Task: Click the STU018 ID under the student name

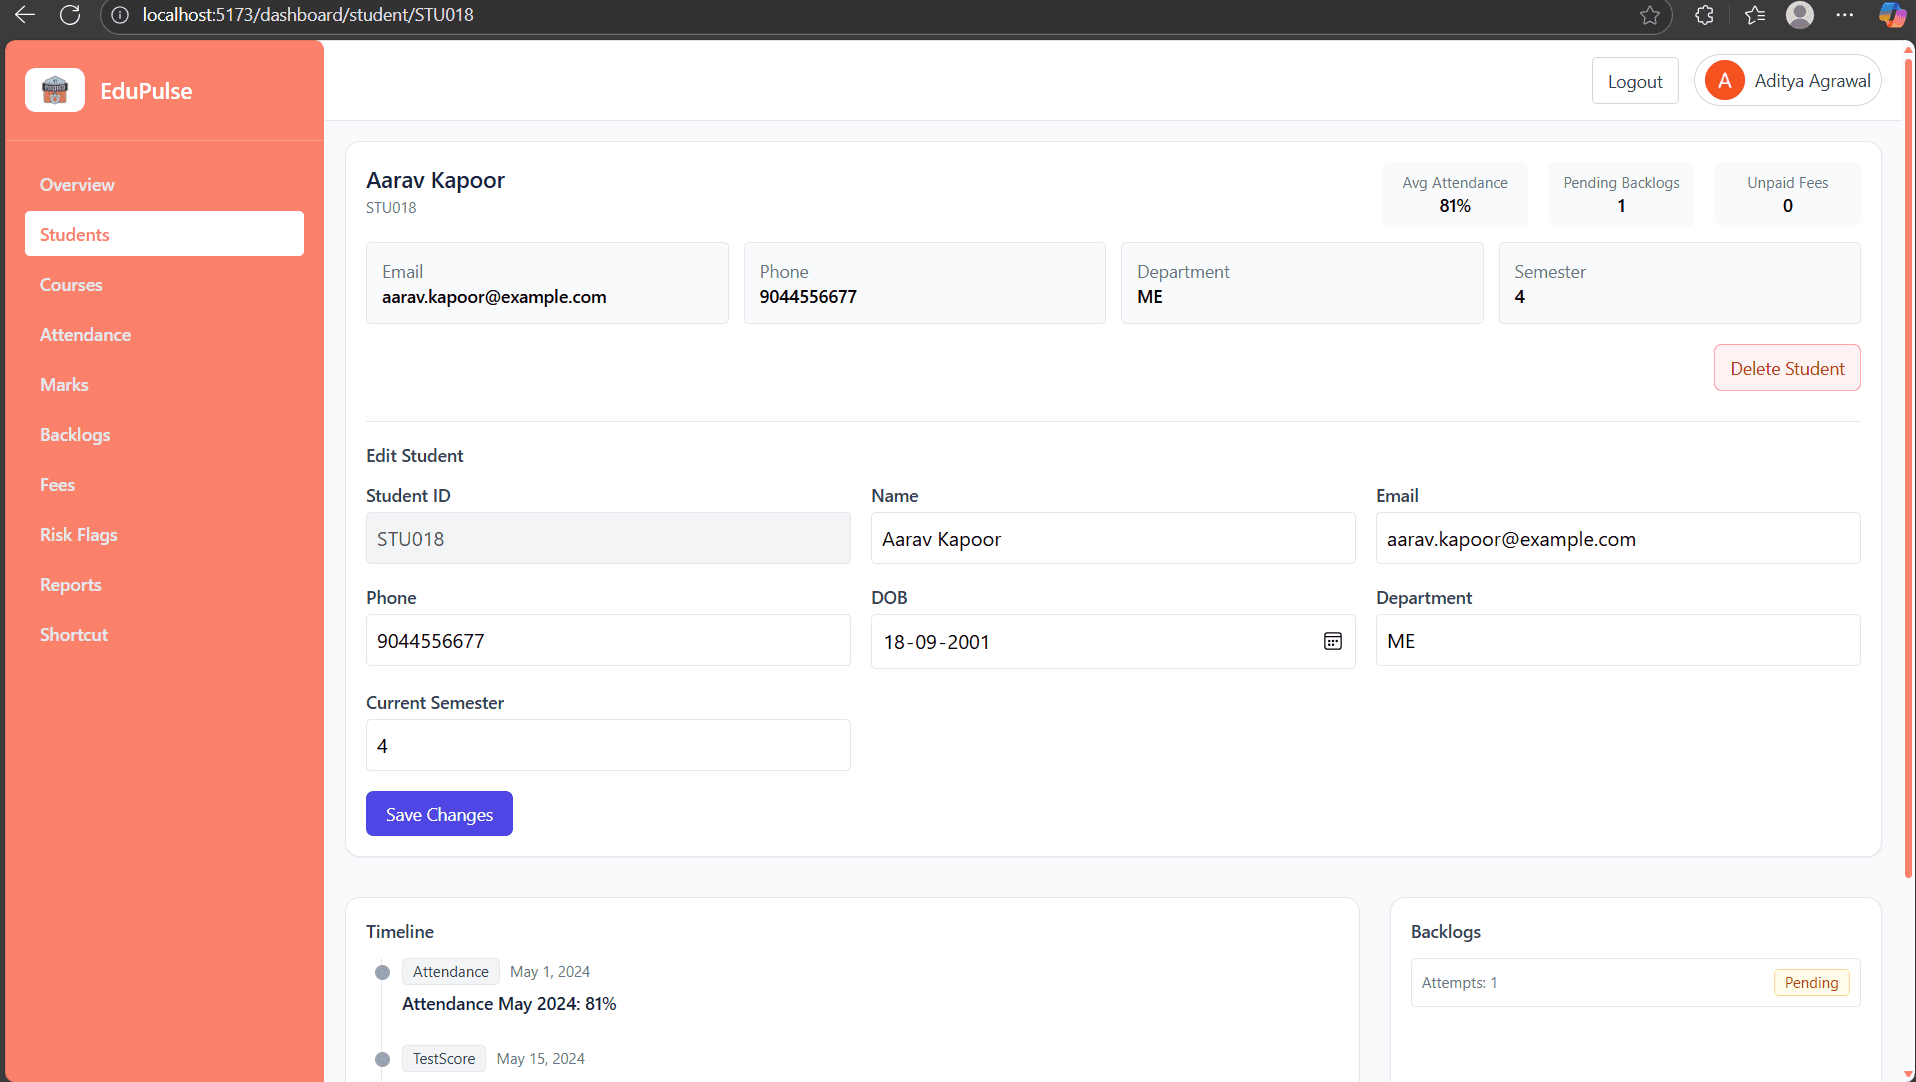Action: pyautogui.click(x=391, y=208)
